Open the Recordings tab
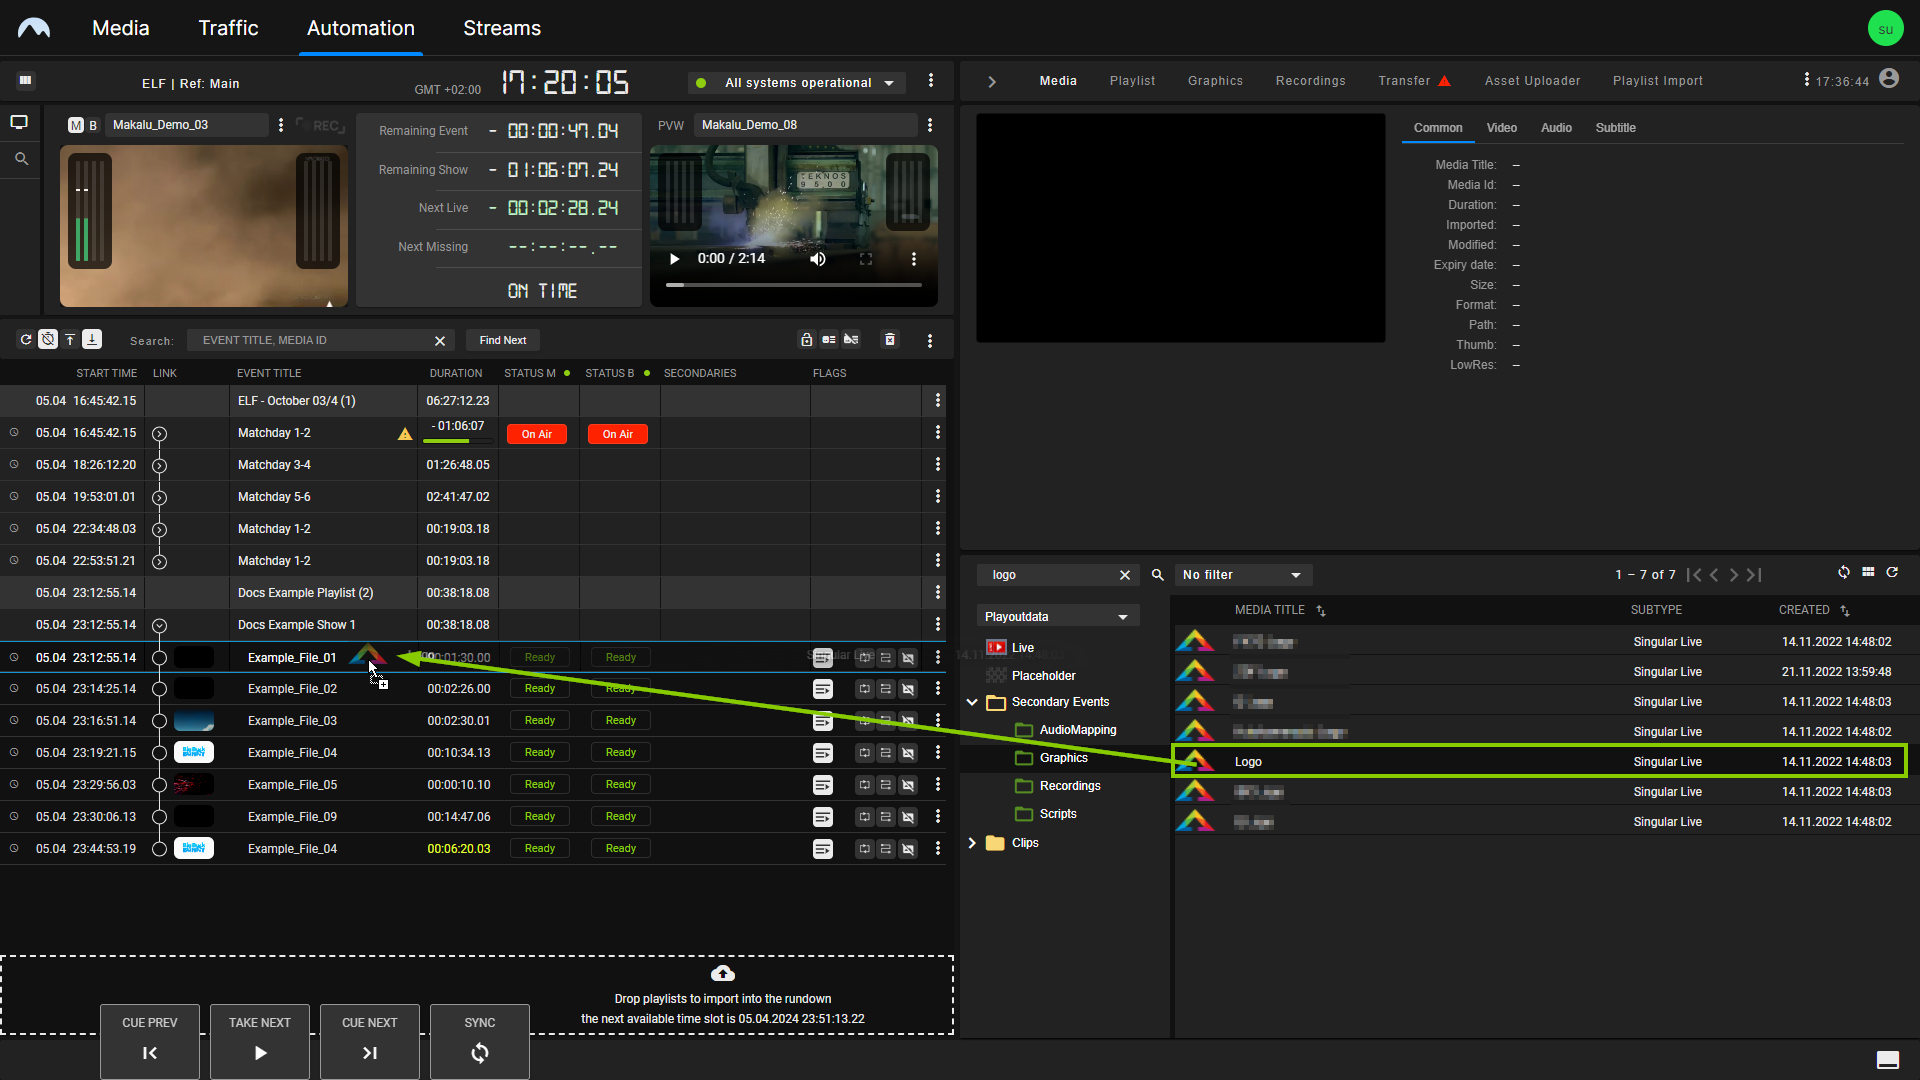Screen dimensions: 1920x1080 (1310, 81)
